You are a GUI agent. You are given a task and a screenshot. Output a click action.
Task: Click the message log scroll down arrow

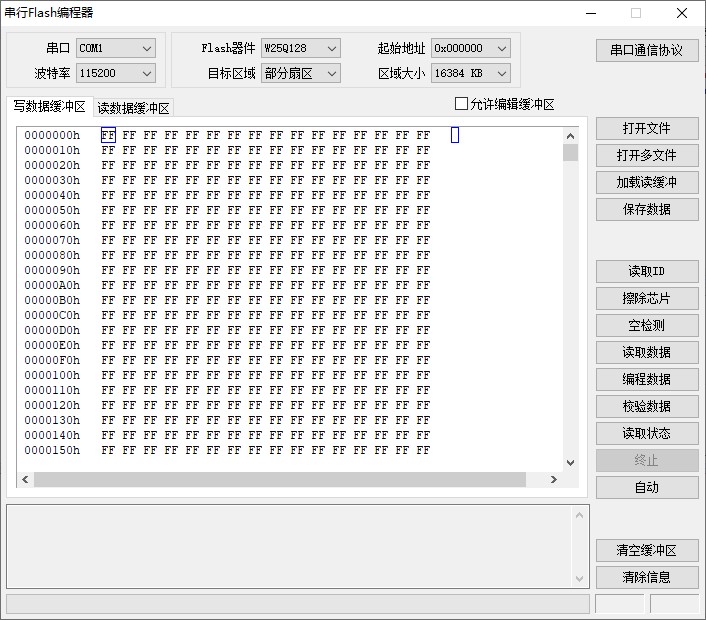click(579, 579)
